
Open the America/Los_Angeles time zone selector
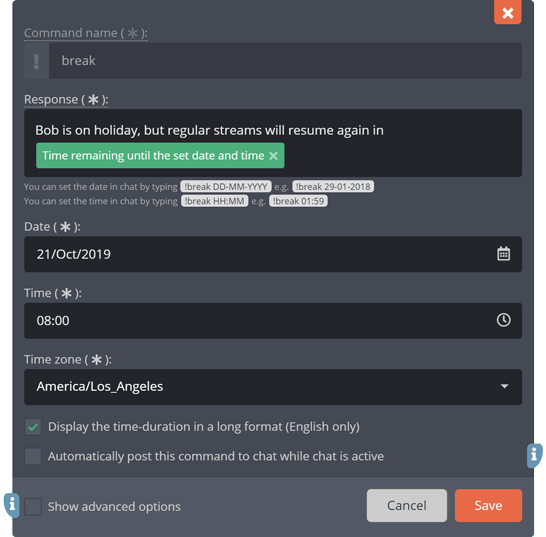(x=273, y=387)
